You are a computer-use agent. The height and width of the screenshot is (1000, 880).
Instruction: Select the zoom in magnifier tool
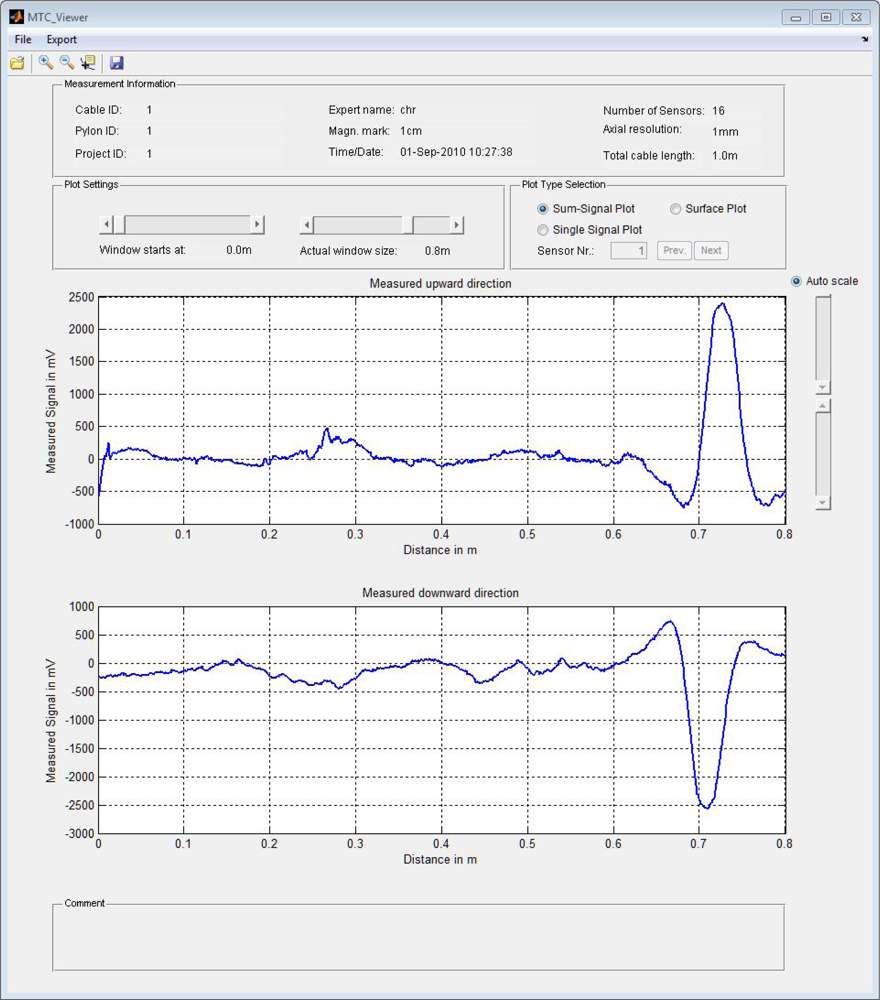(46, 63)
